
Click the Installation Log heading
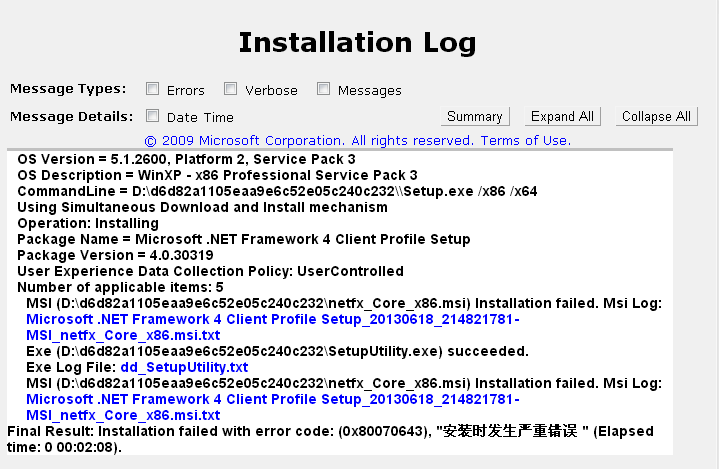(x=357, y=43)
